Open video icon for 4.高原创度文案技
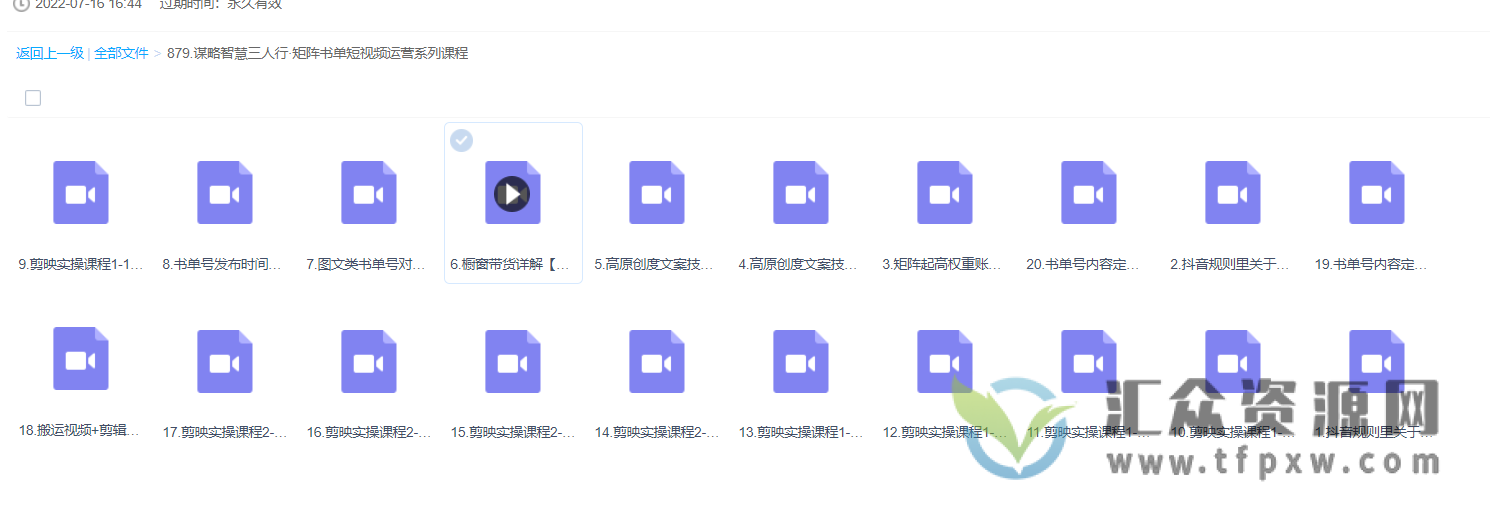The image size is (1490, 528). 801,192
